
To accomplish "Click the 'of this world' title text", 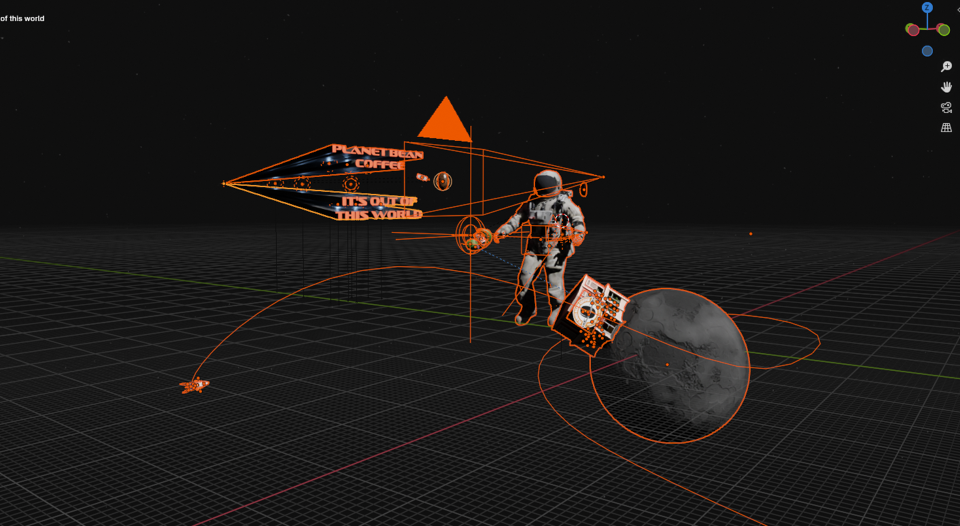I will [22, 18].
